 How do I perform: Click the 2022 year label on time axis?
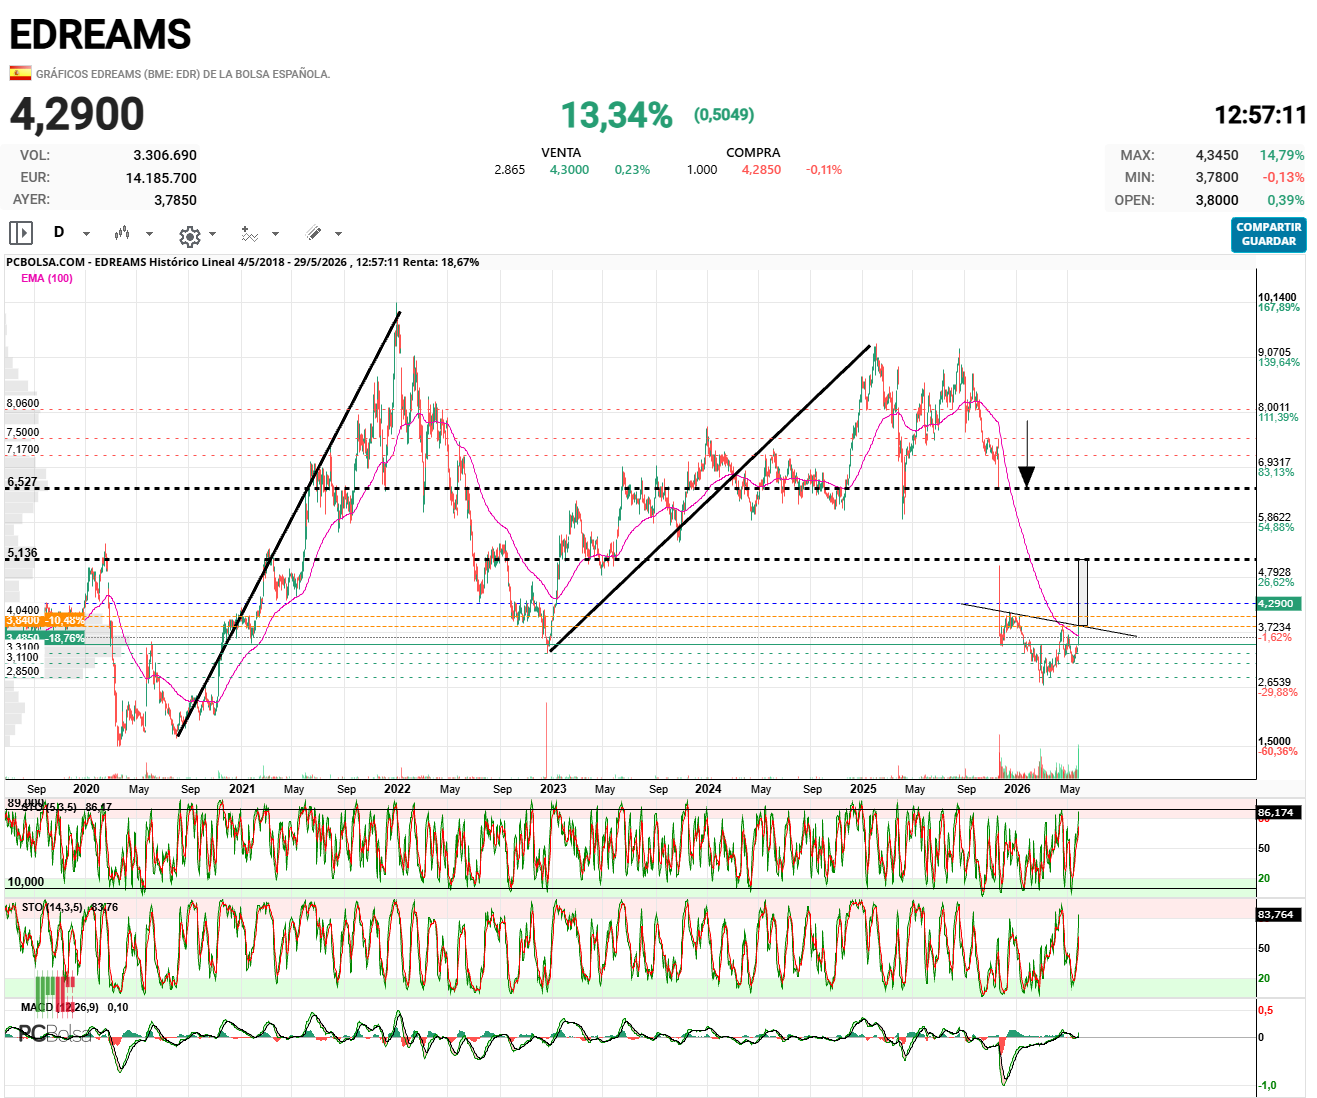(397, 789)
